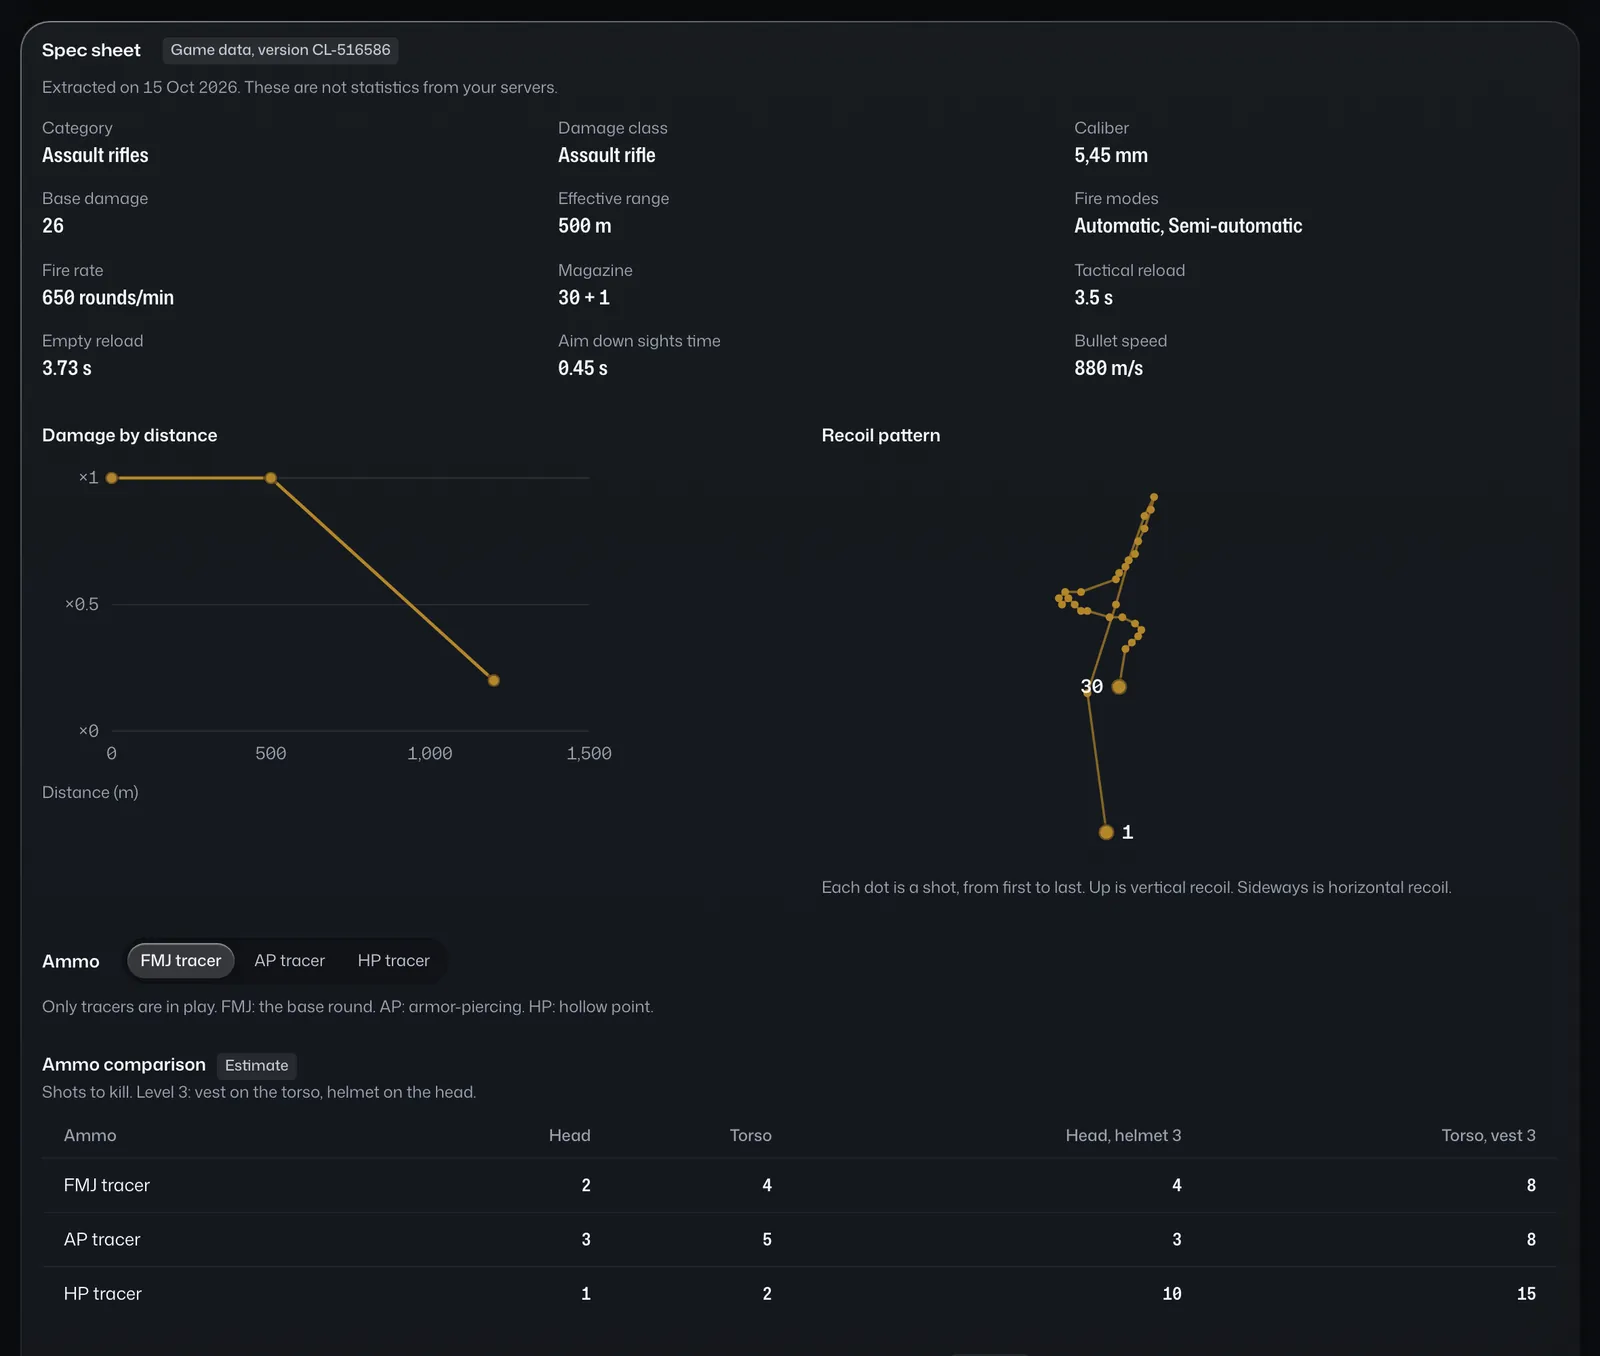
Task: Click the Empty reload value 3.73 s
Action: [67, 368]
